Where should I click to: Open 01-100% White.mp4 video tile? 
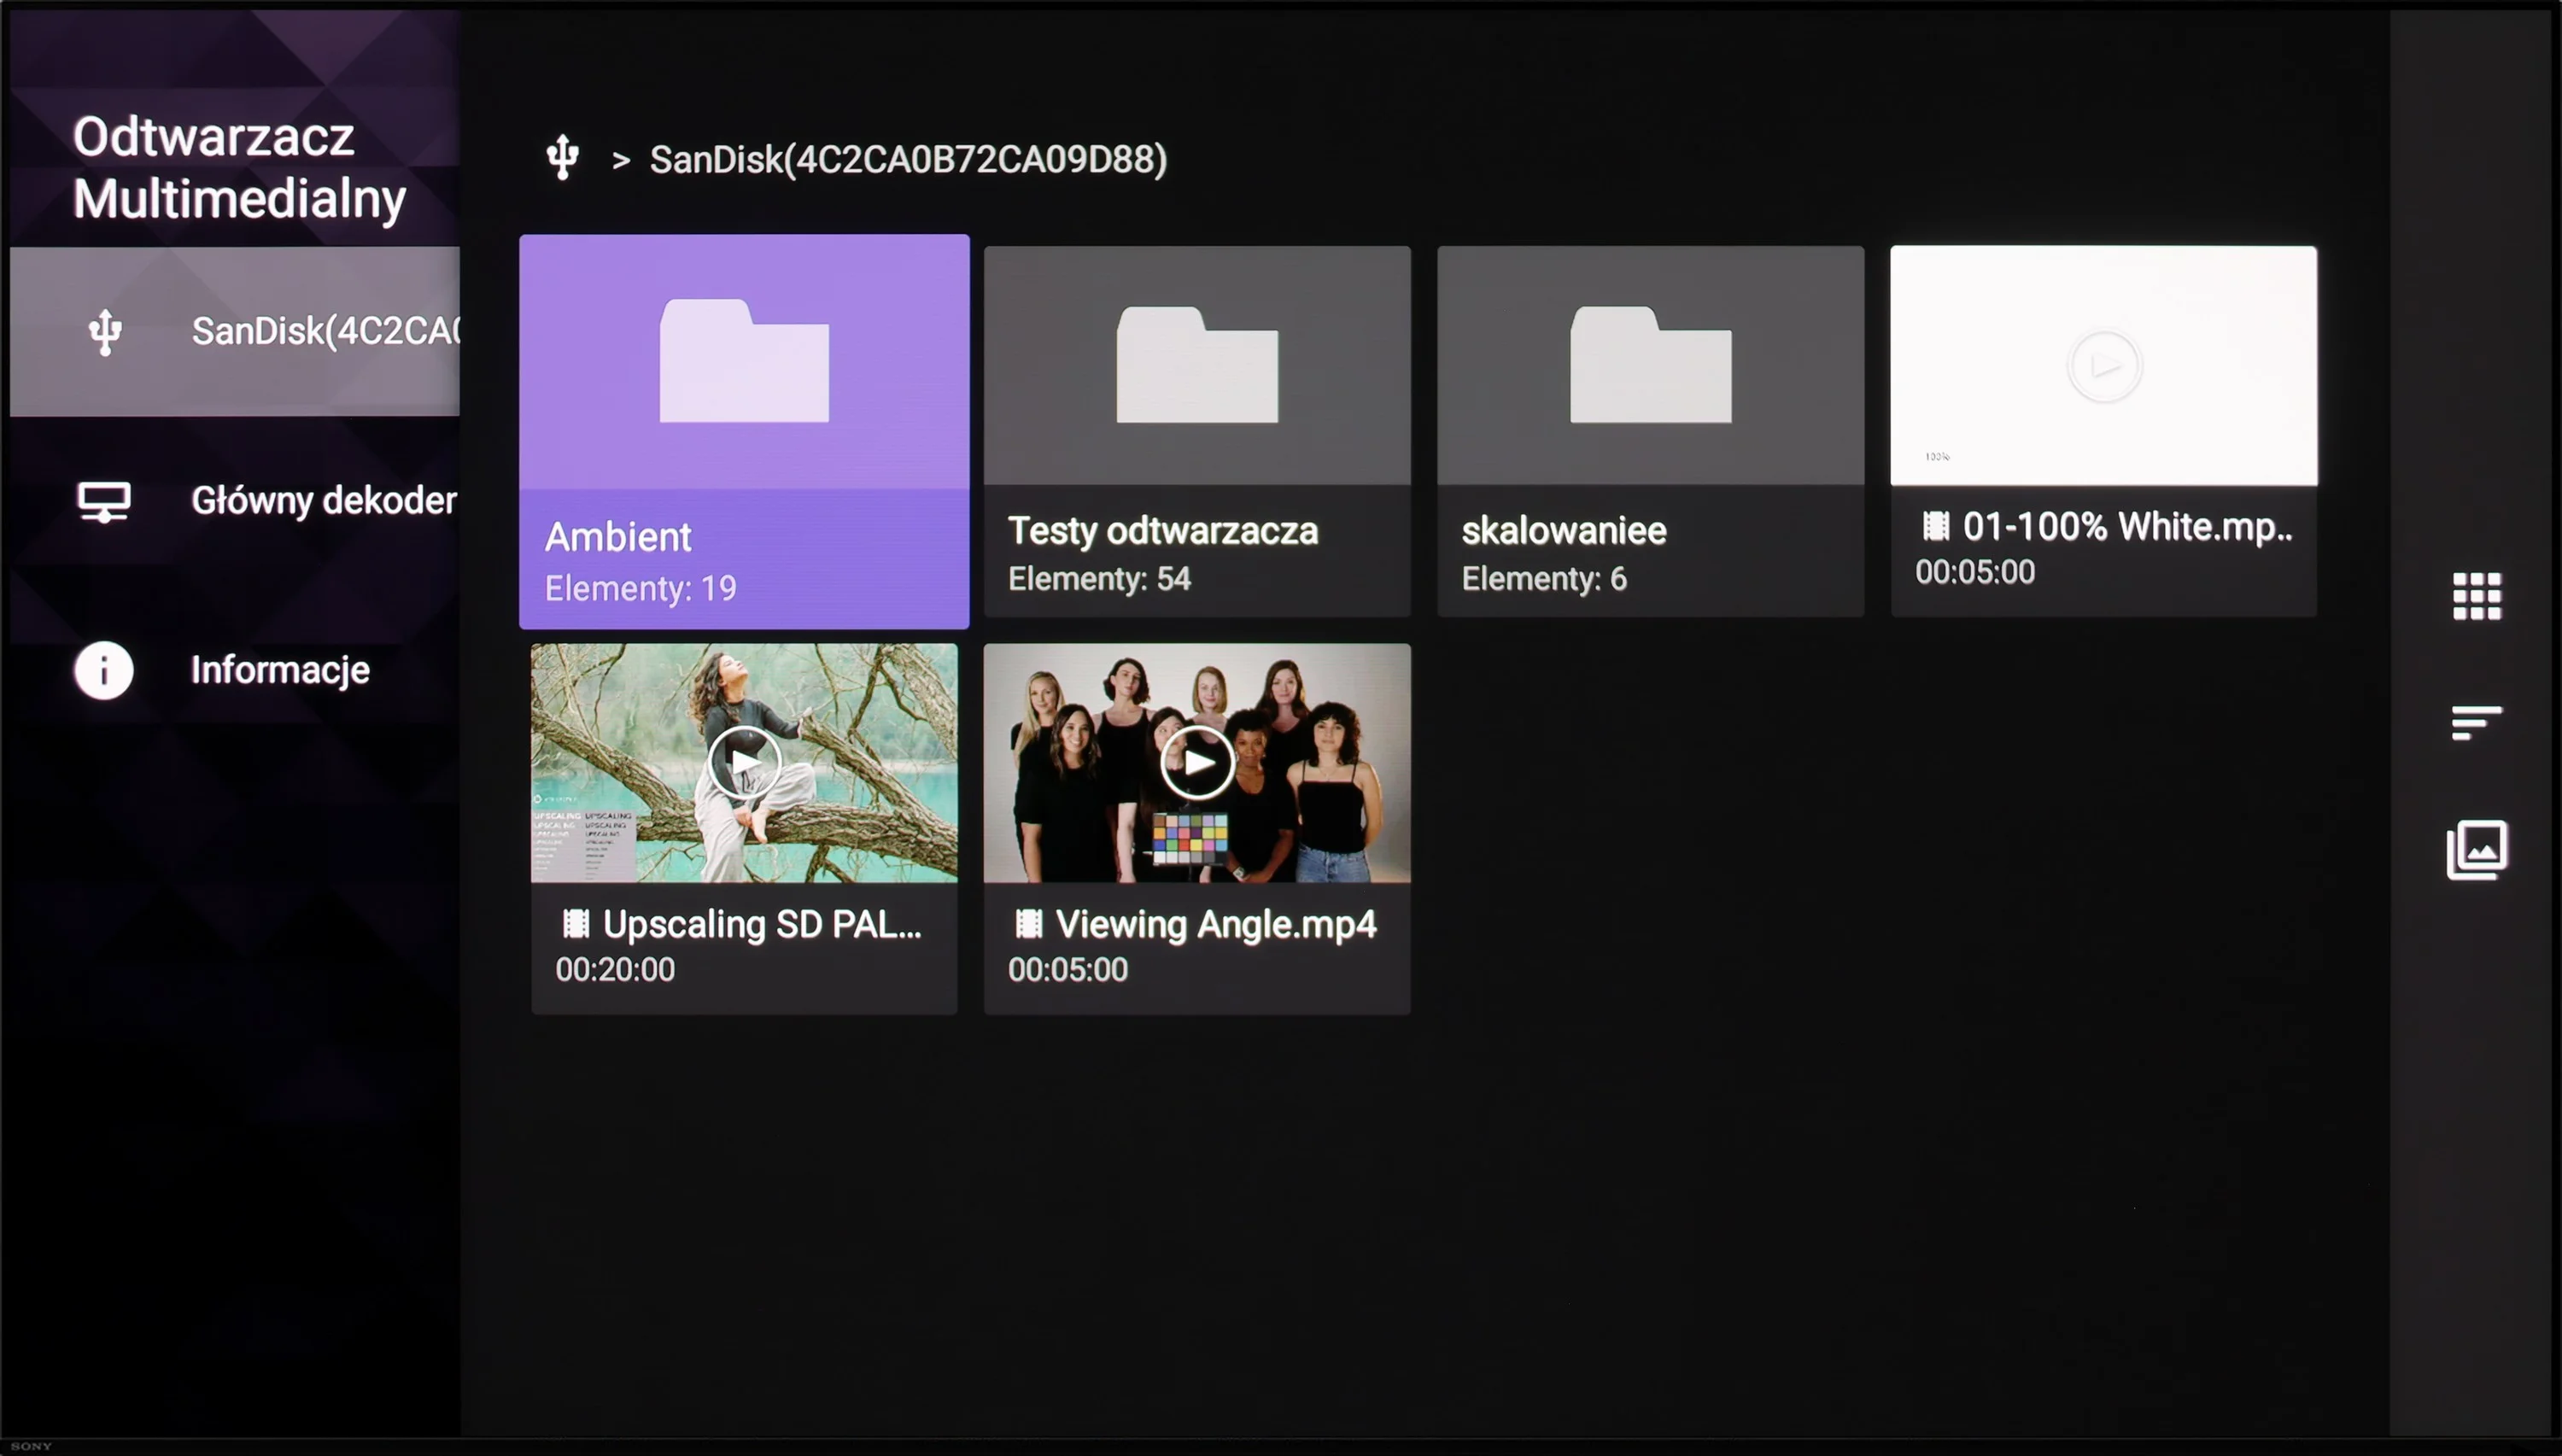click(x=2103, y=431)
